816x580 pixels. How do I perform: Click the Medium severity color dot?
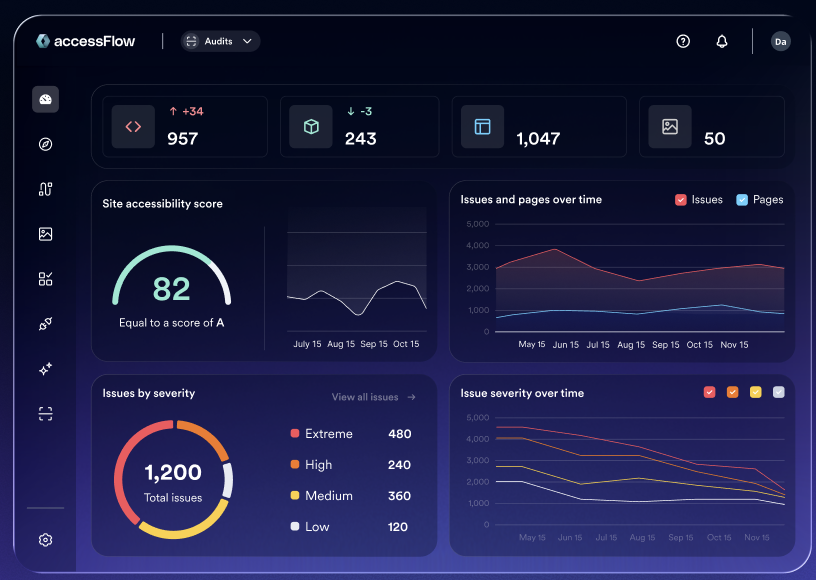click(x=295, y=495)
